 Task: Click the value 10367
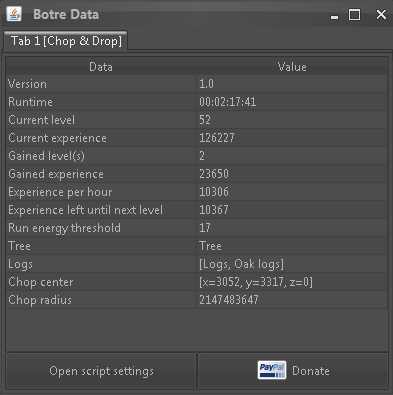click(214, 210)
